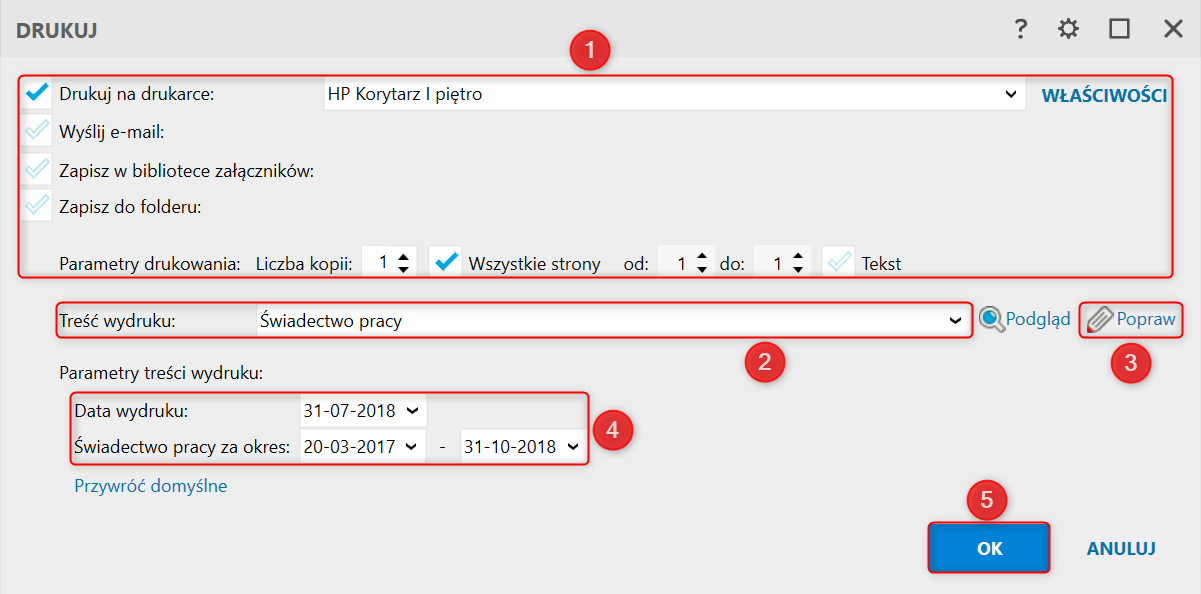Decrease the 'do' page number
The width and height of the screenshot is (1201, 594).
click(797, 270)
